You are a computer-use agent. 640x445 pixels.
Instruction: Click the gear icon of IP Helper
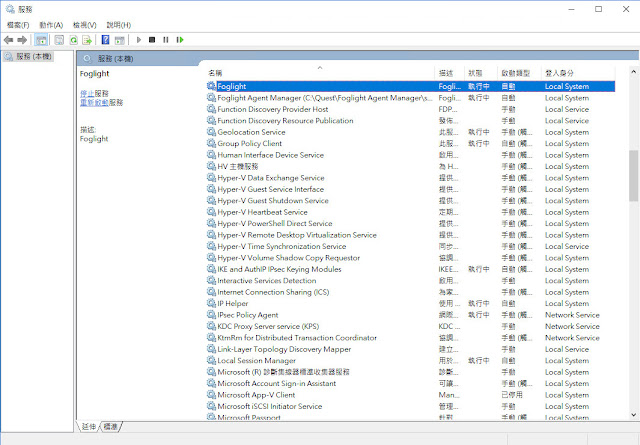(211, 303)
